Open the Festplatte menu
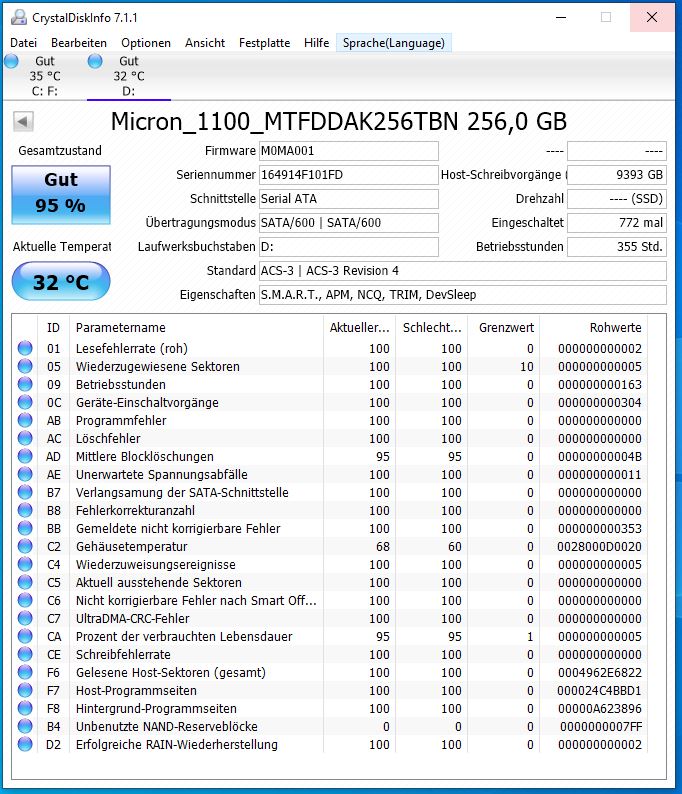Screen dimensions: 682x794 click(x=264, y=43)
